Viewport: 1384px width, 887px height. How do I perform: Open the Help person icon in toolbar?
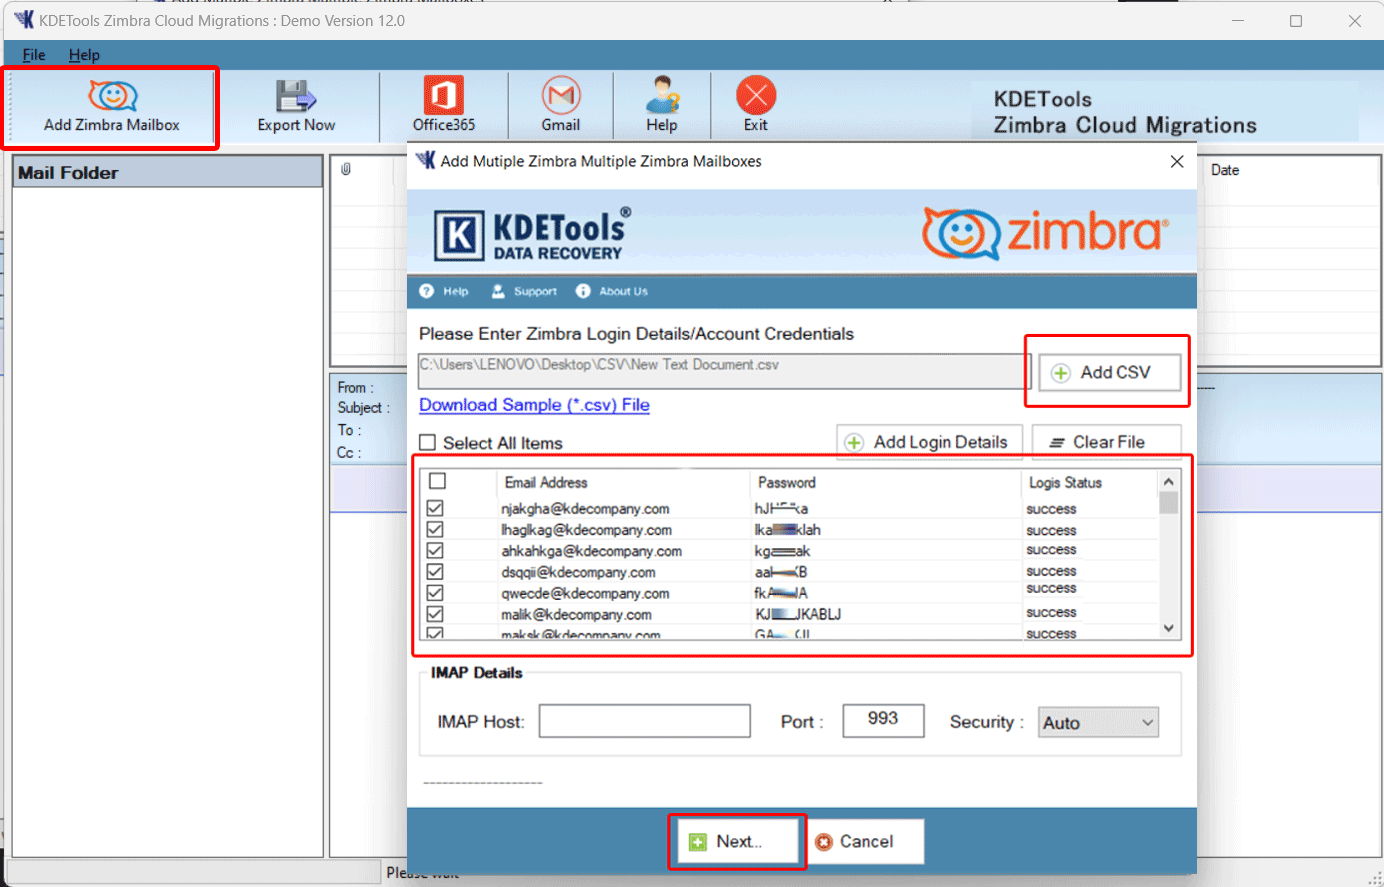[662, 96]
